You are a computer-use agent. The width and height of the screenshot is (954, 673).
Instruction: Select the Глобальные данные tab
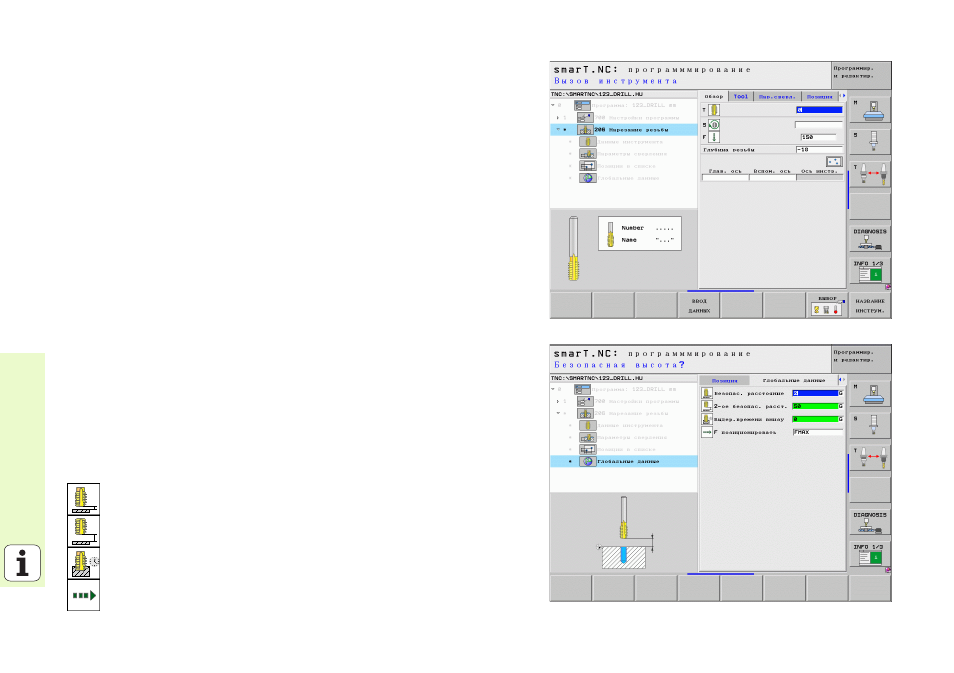[x=793, y=380]
